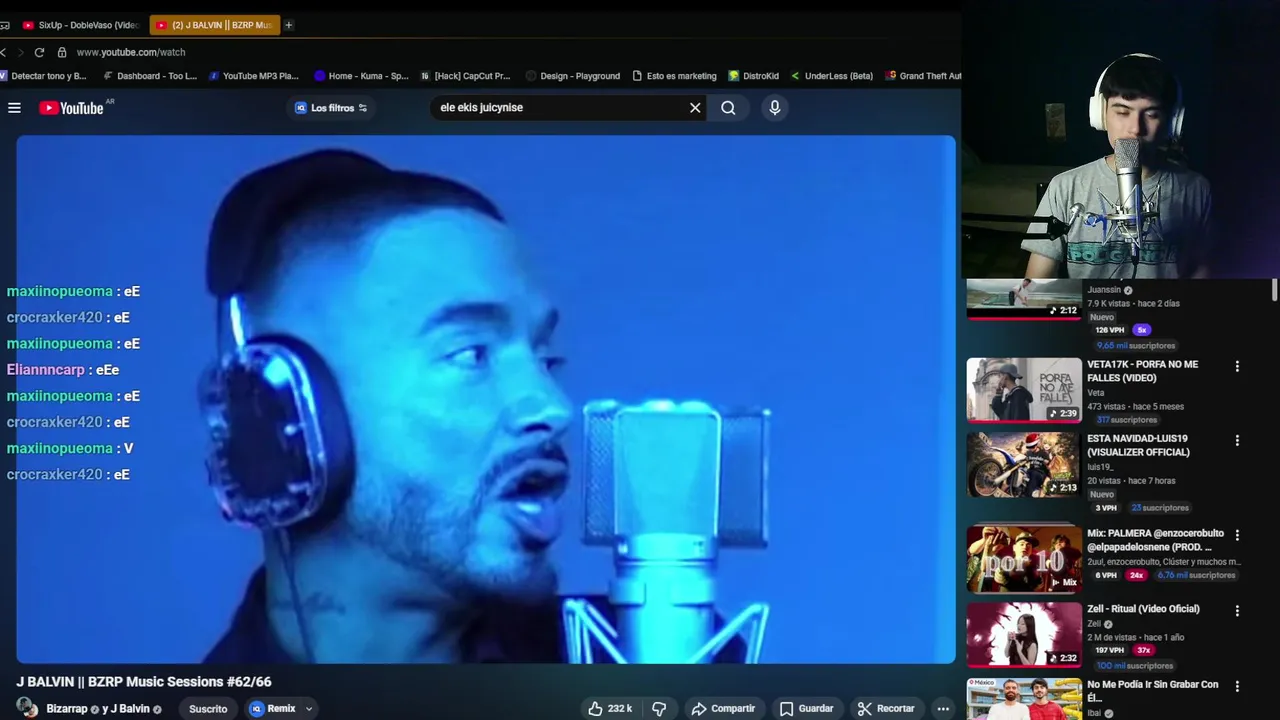Open the Grand Theft Auto bookmark
Image resolution: width=1280 pixels, height=720 pixels.
pos(924,76)
